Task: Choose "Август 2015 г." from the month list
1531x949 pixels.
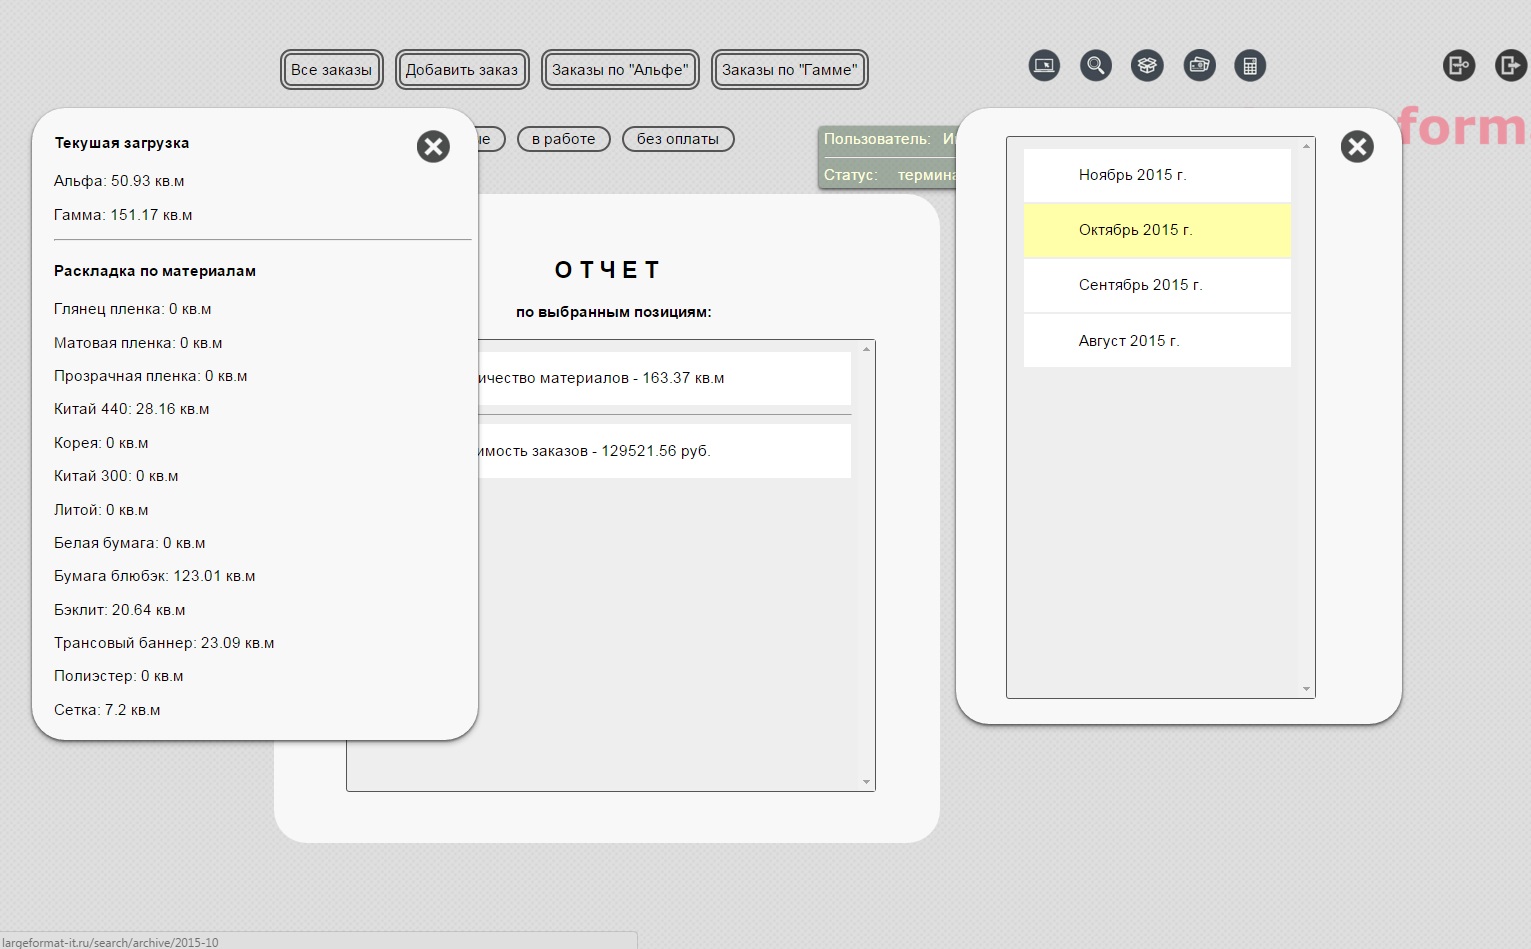Action: click(x=1157, y=341)
